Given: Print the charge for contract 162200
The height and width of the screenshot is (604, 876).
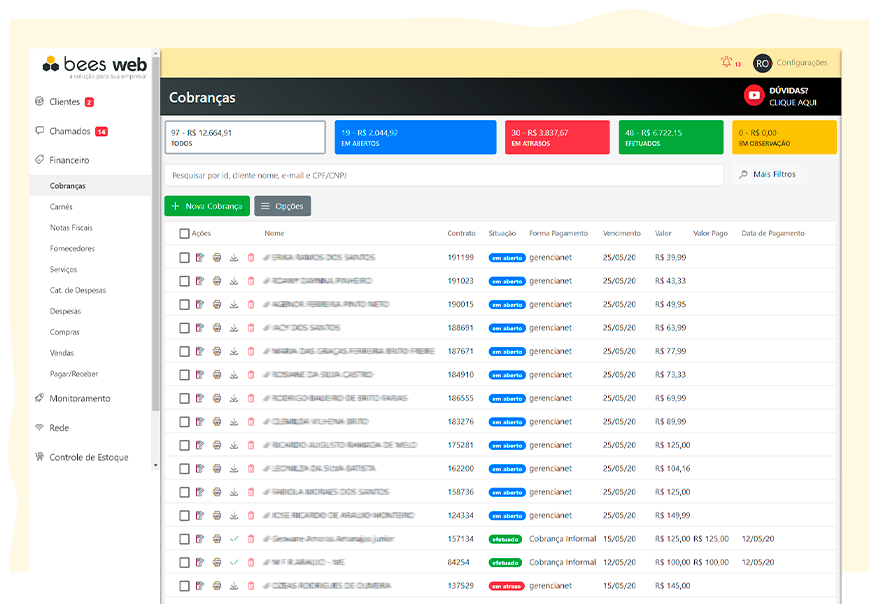Looking at the screenshot, I should click(217, 469).
